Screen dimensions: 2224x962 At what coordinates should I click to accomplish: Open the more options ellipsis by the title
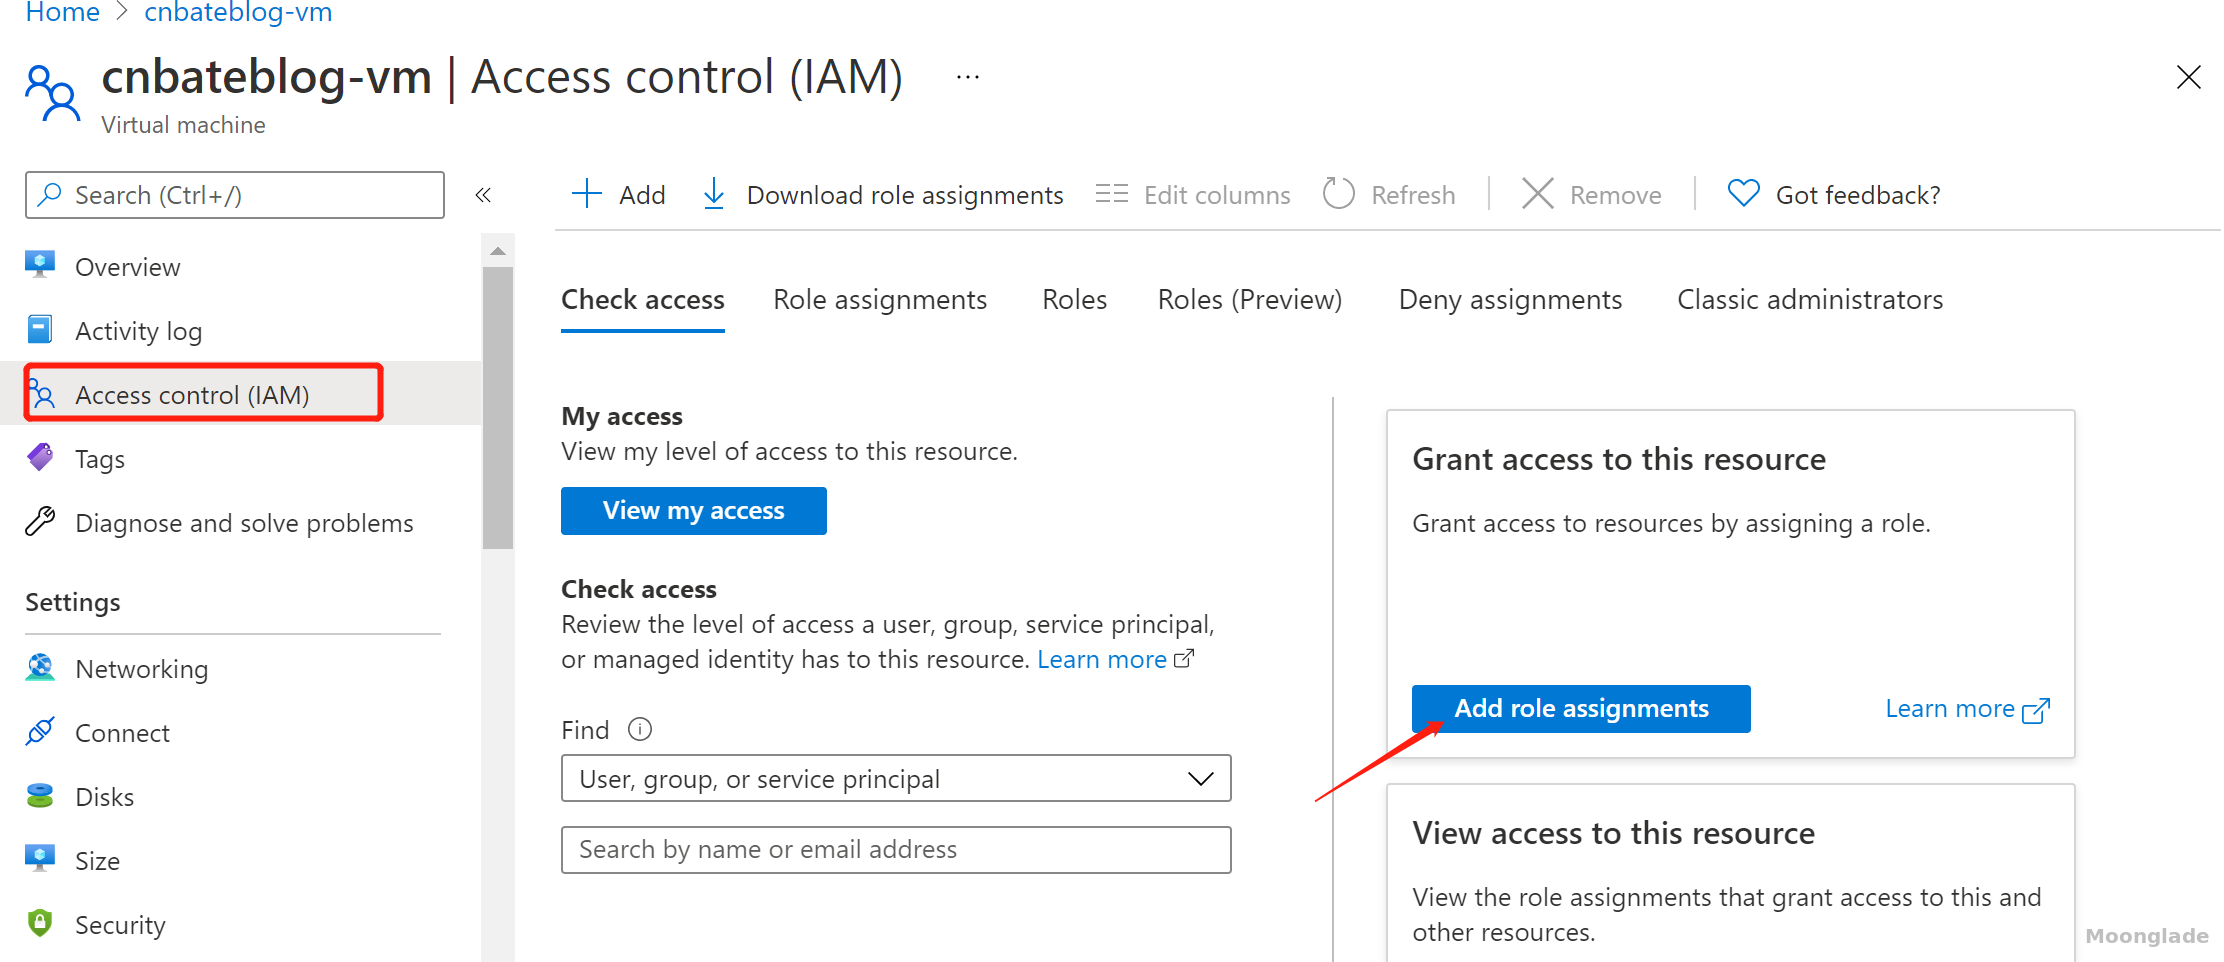click(968, 77)
